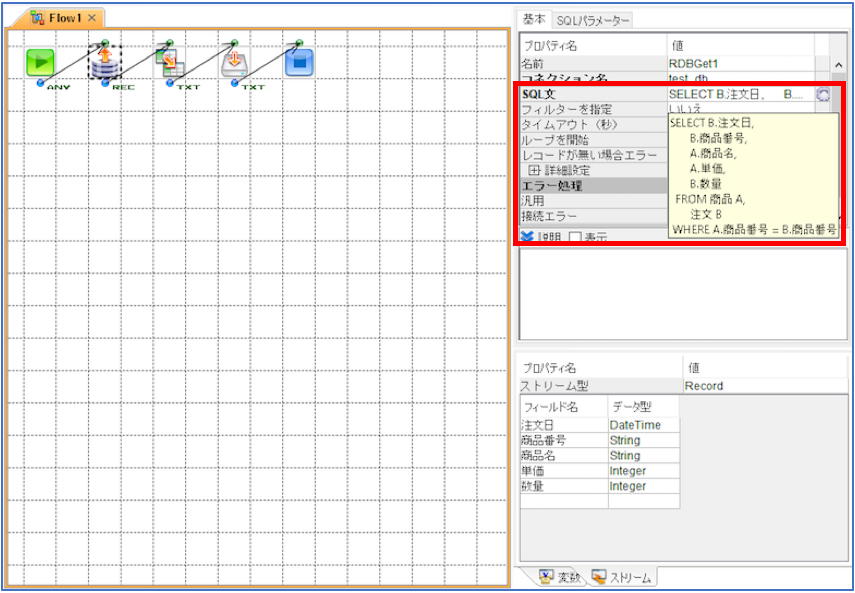Select the 注文日 field row
855x593 pixels.
[x=600, y=425]
